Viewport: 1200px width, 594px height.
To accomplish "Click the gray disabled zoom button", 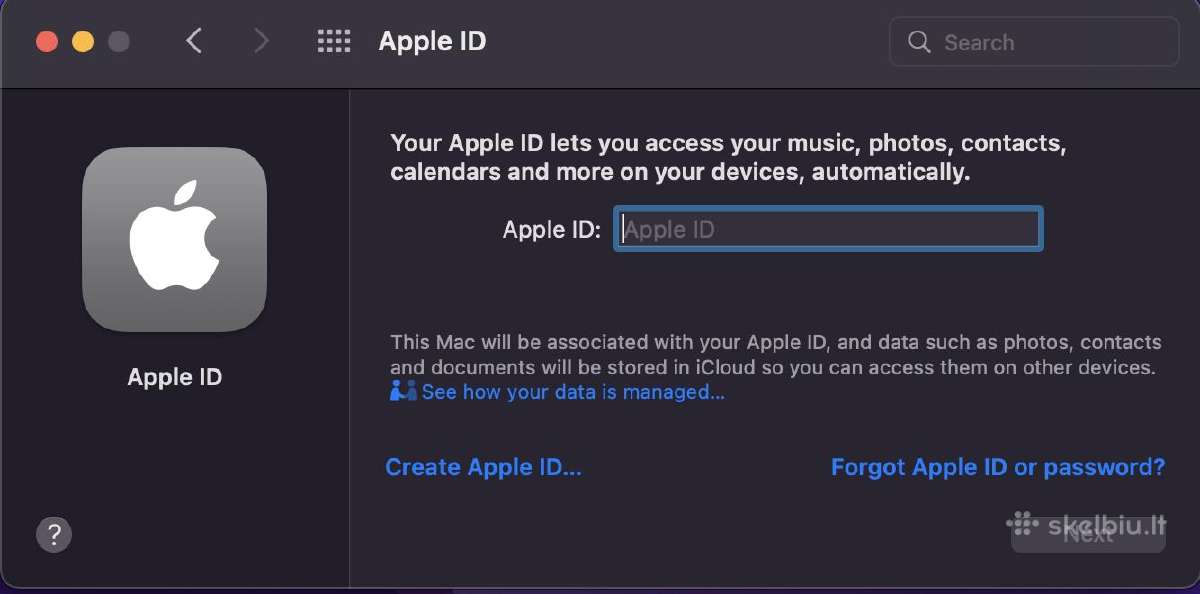I will [119, 42].
